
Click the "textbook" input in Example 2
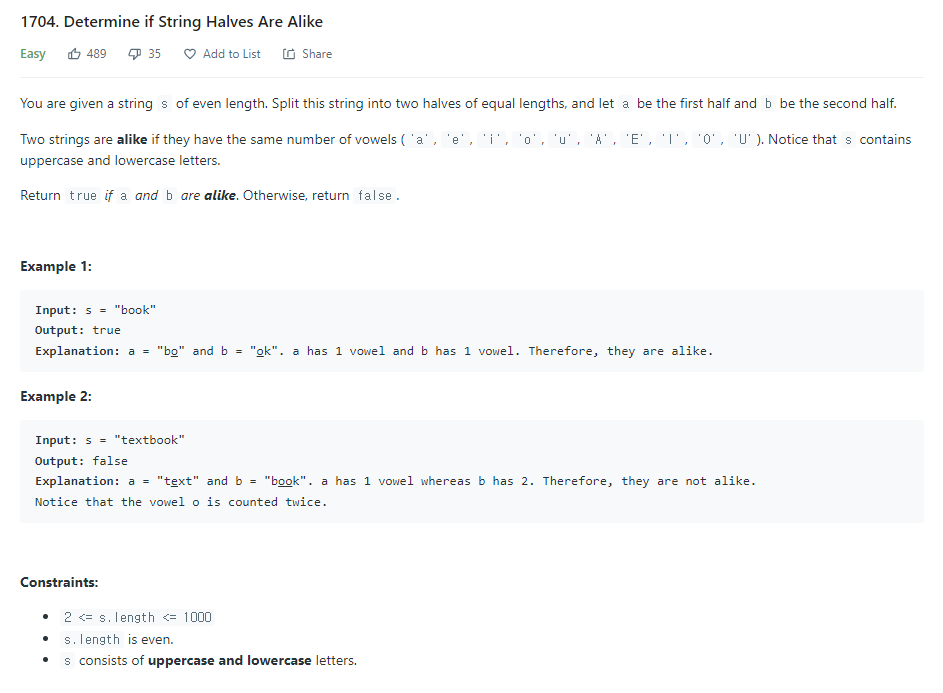coord(149,440)
